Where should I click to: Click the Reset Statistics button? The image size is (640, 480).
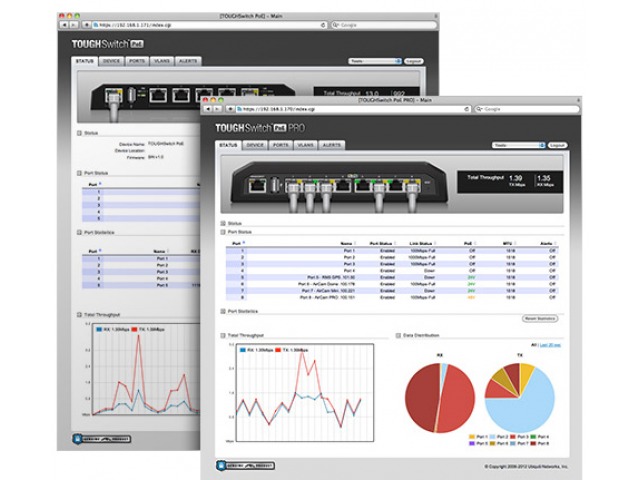point(540,318)
